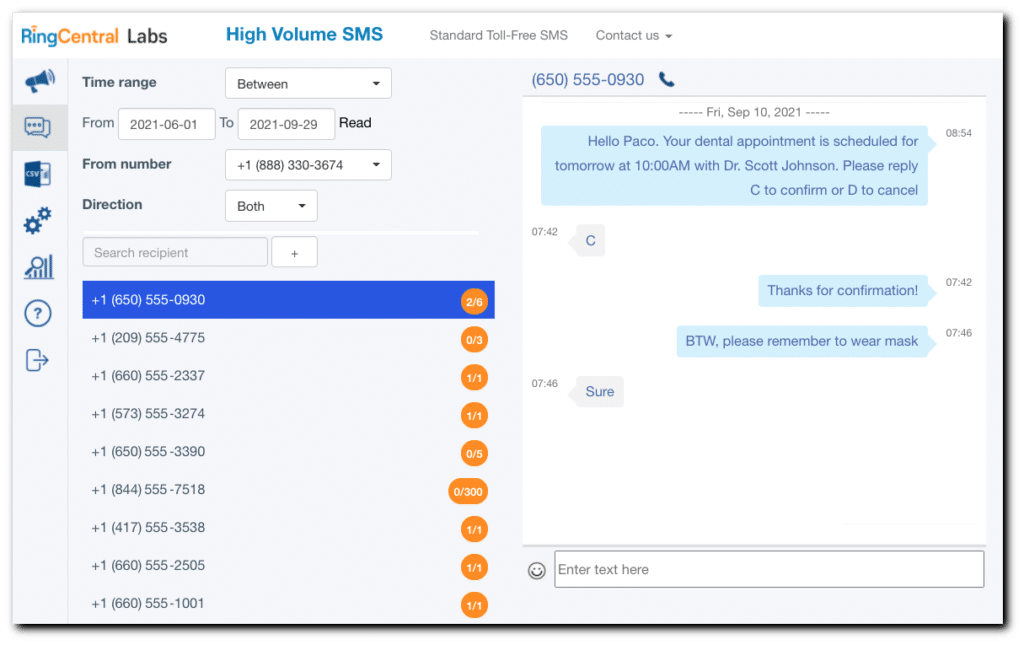This screenshot has width=1024, height=645.
Task: Open the megaphone campaign icon in sidebar
Action: pyautogui.click(x=40, y=81)
